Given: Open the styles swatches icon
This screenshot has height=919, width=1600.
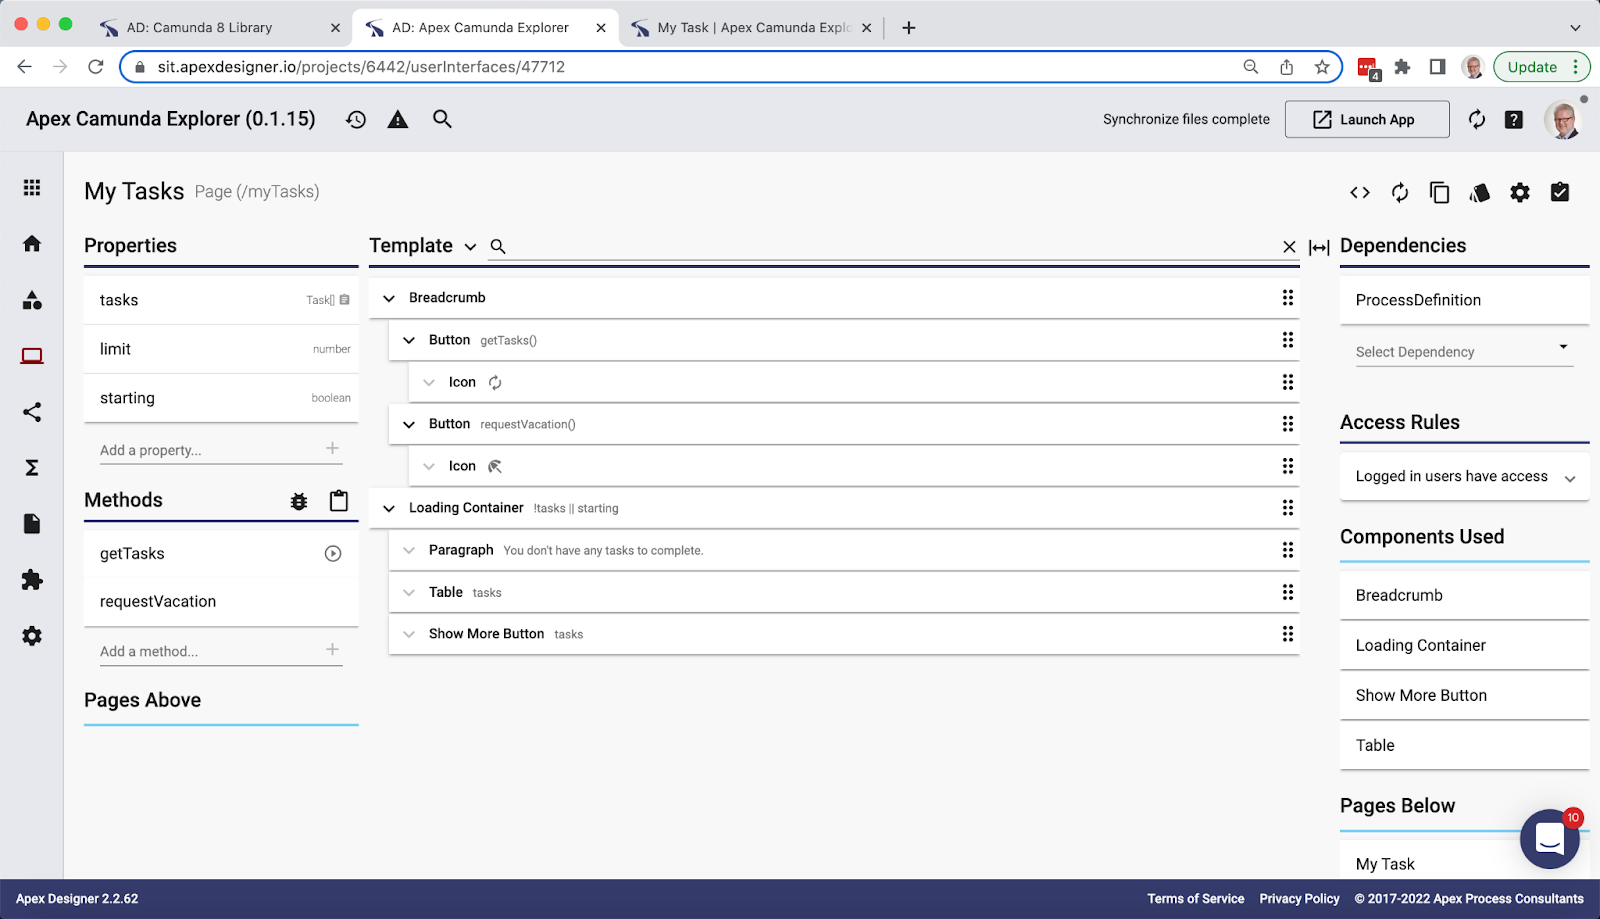Looking at the screenshot, I should coord(1480,193).
